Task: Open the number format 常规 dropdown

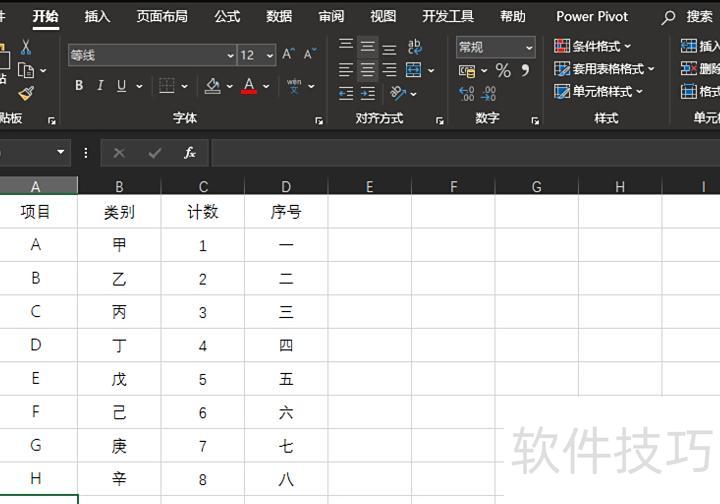Action: (x=529, y=47)
